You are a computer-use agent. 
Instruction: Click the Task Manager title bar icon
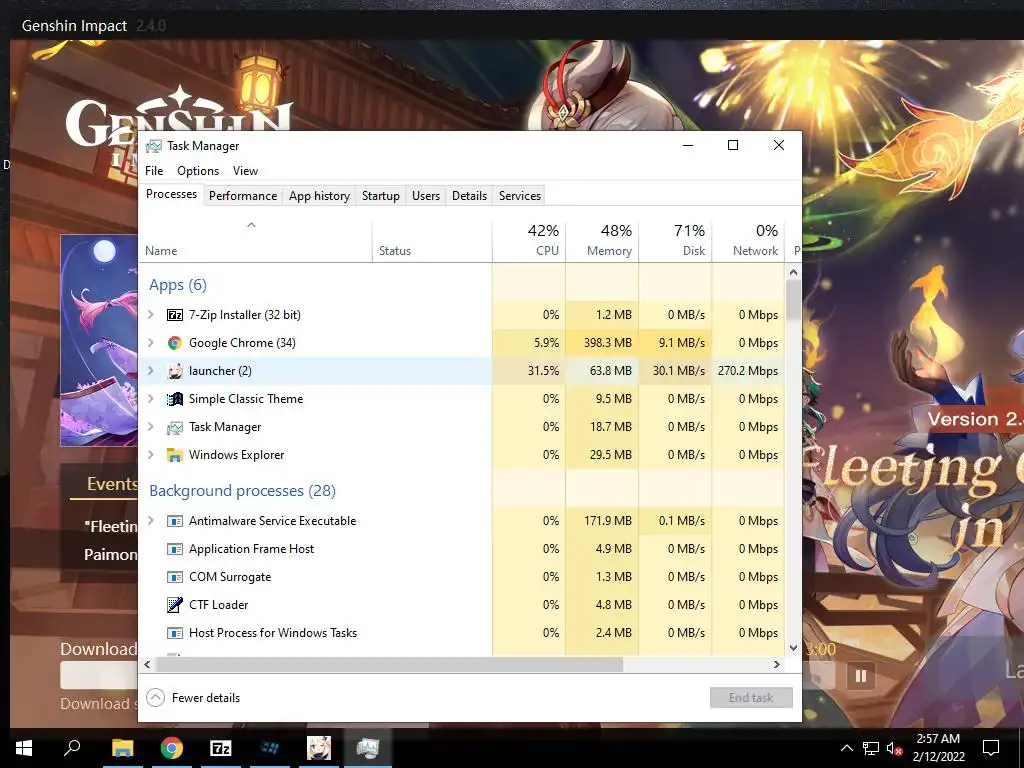tap(153, 146)
